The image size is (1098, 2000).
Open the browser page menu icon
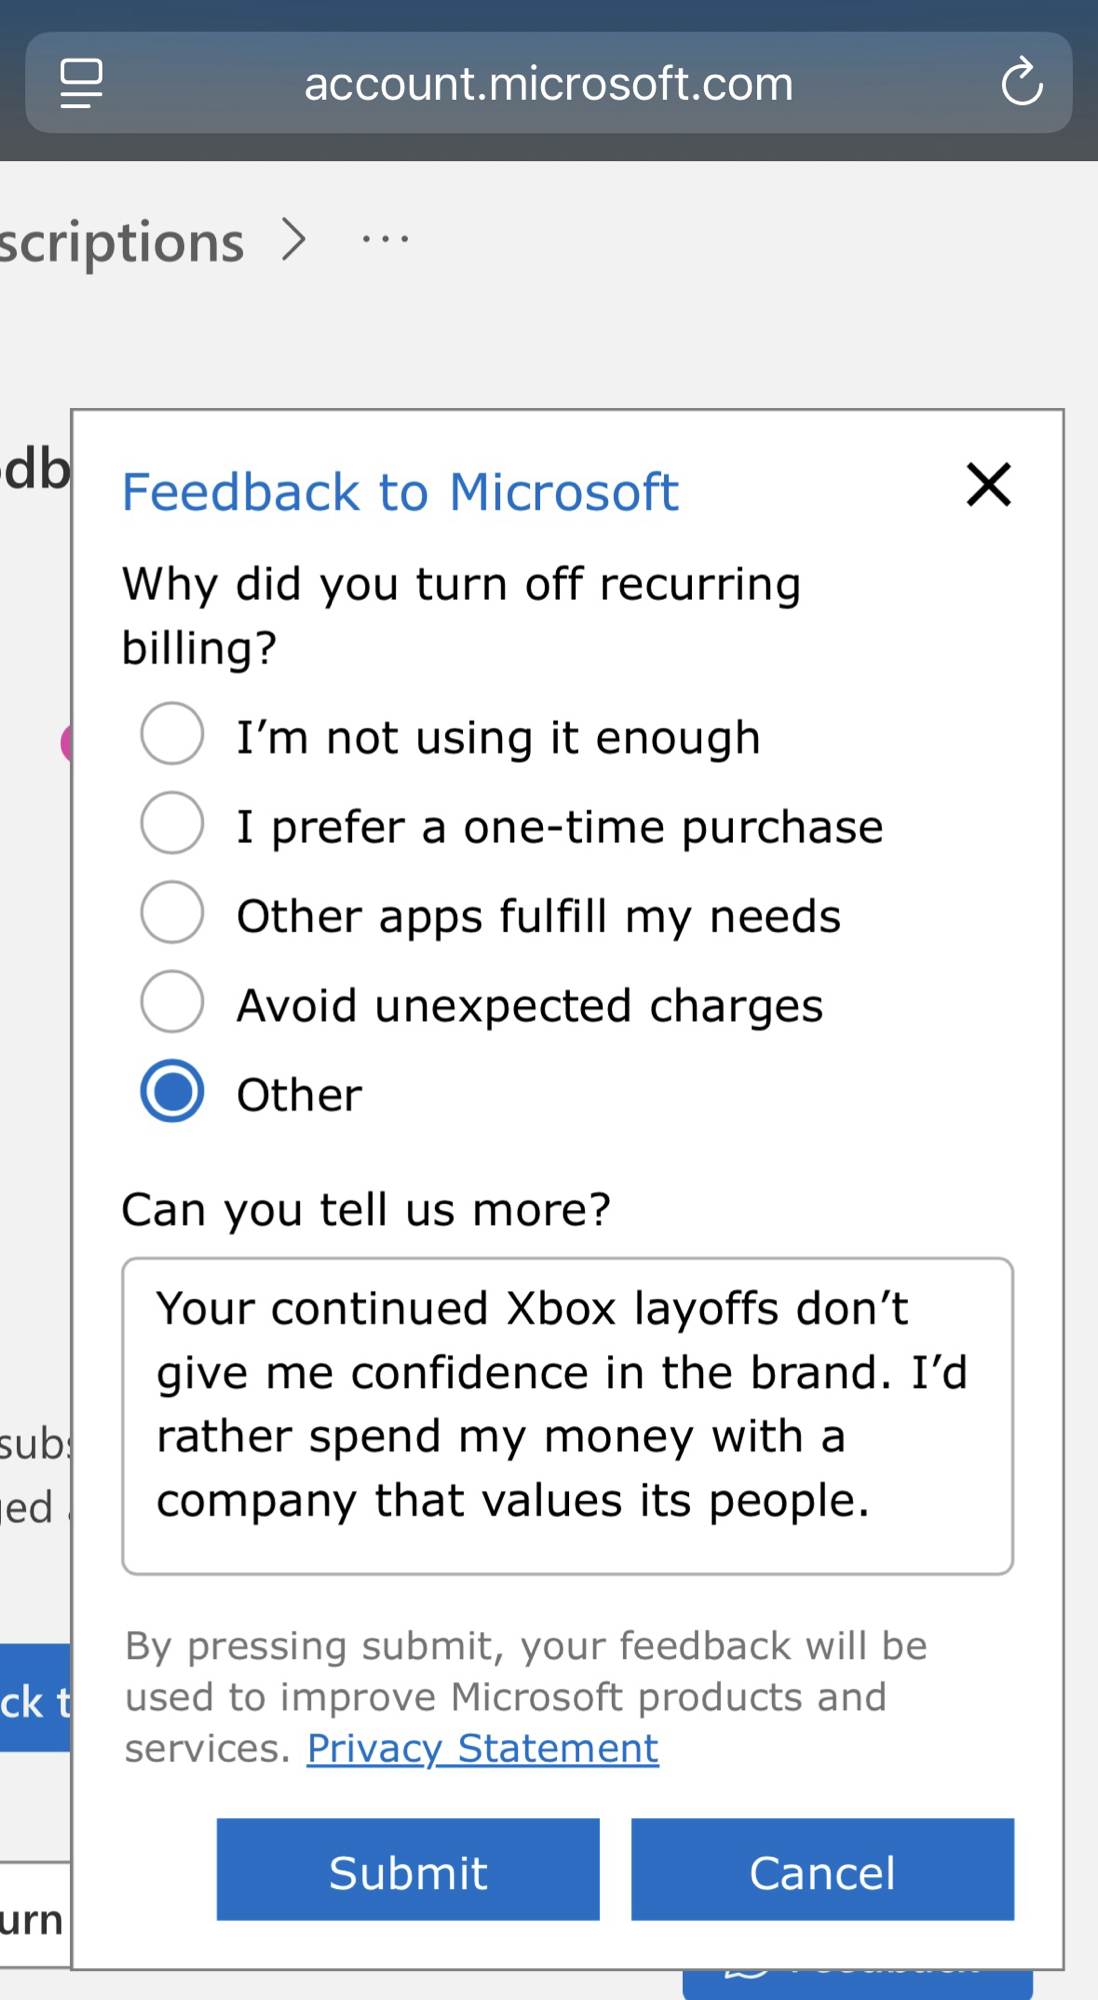pos(81,83)
